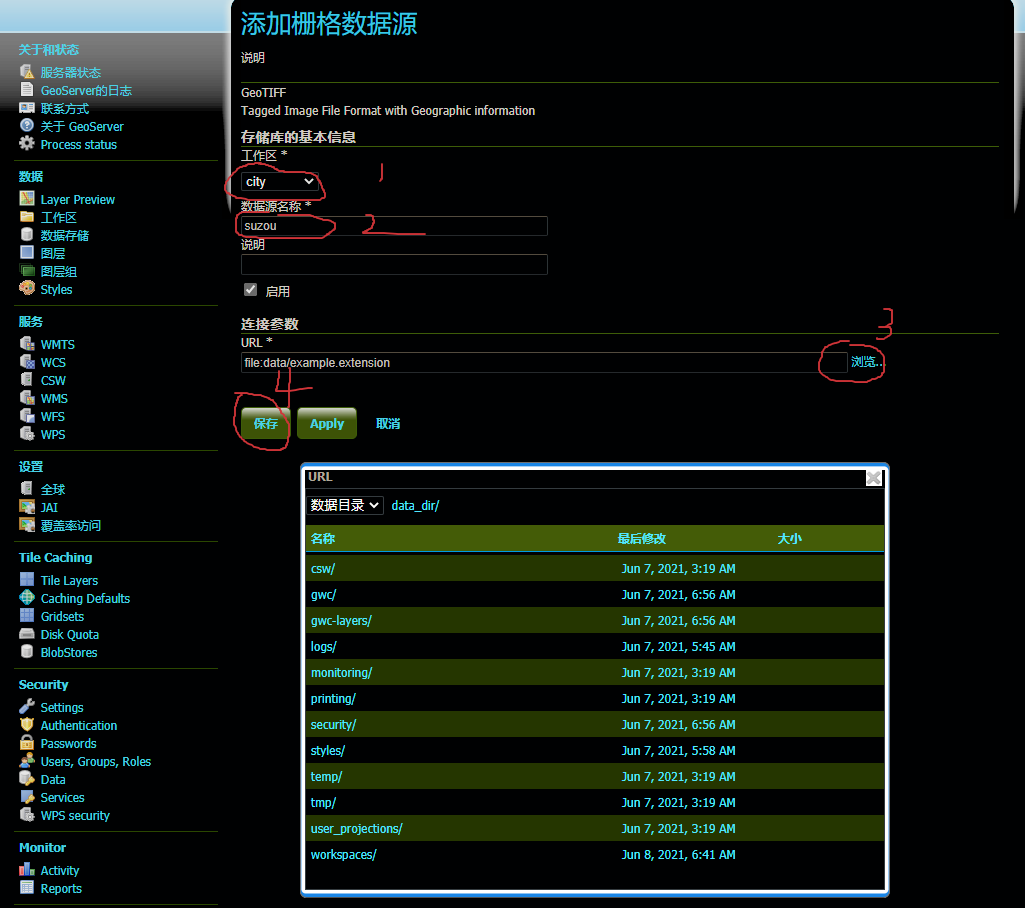Click the Authentication shield icon
The width and height of the screenshot is (1025, 908).
click(27, 724)
